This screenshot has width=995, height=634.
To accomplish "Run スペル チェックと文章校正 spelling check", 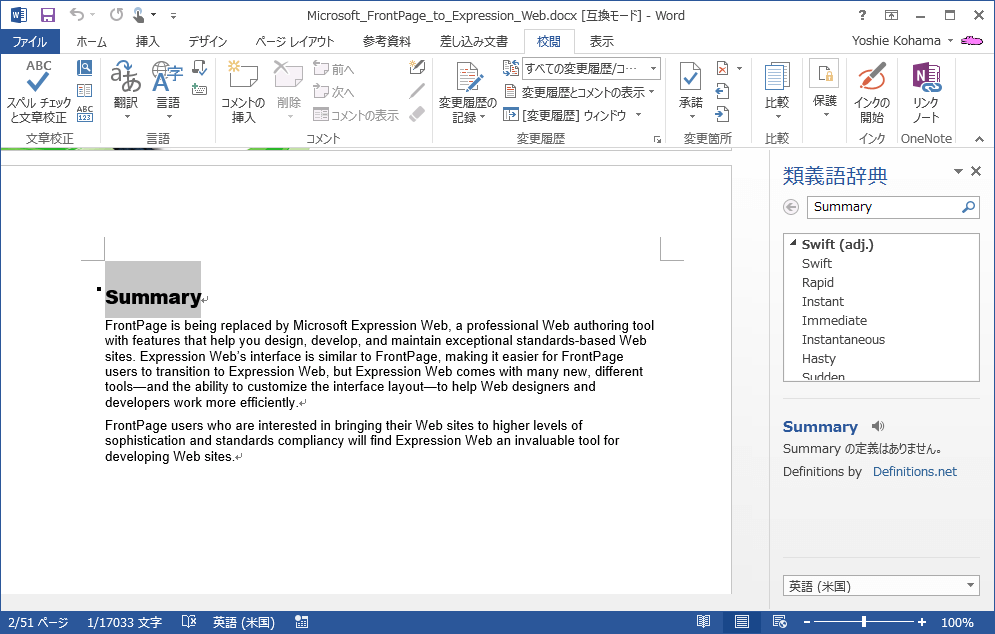I will click(x=38, y=92).
